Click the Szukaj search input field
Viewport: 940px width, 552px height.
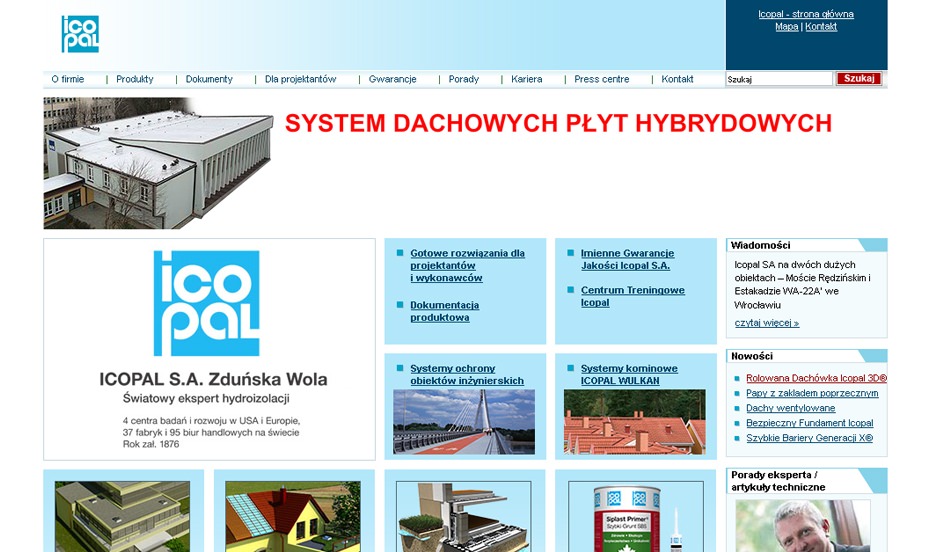[779, 79]
